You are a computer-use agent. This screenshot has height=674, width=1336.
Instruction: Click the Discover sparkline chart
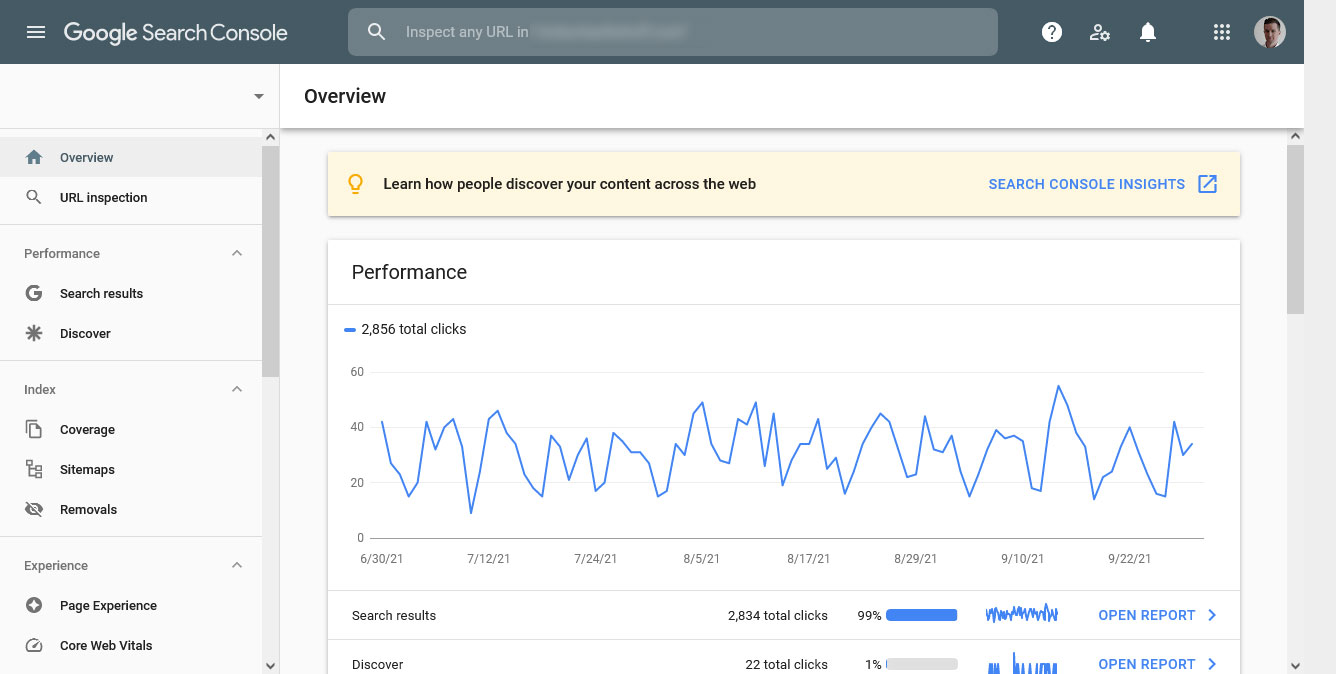(1022, 663)
